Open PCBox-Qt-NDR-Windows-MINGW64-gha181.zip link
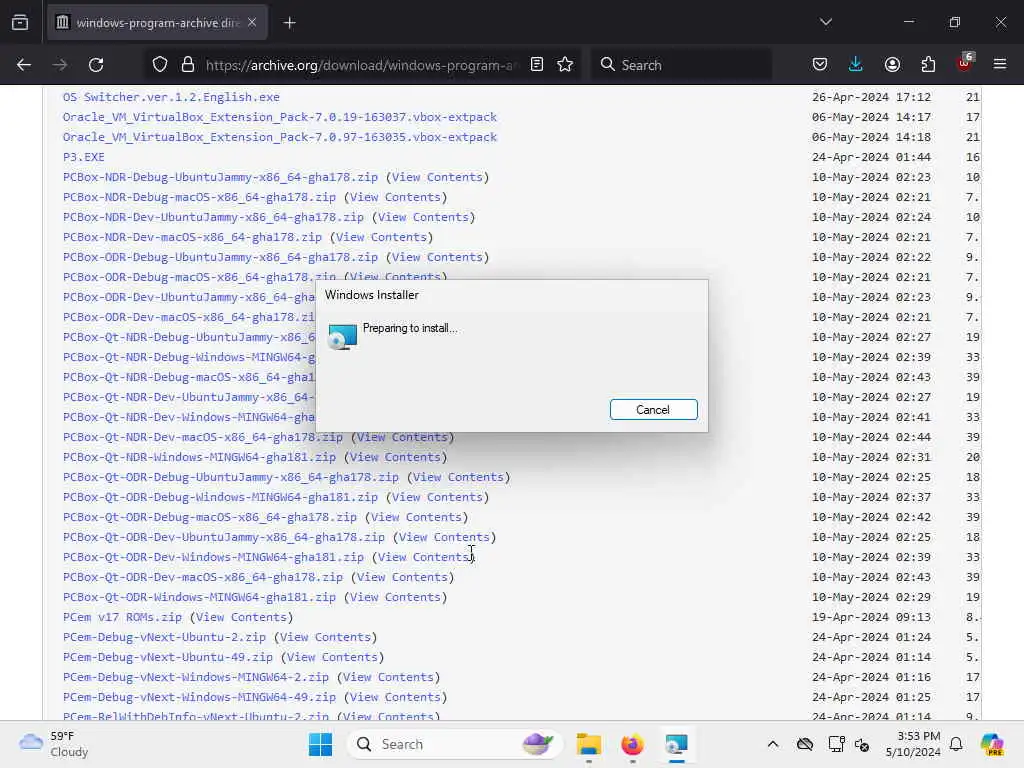The image size is (1024, 768). tap(199, 457)
